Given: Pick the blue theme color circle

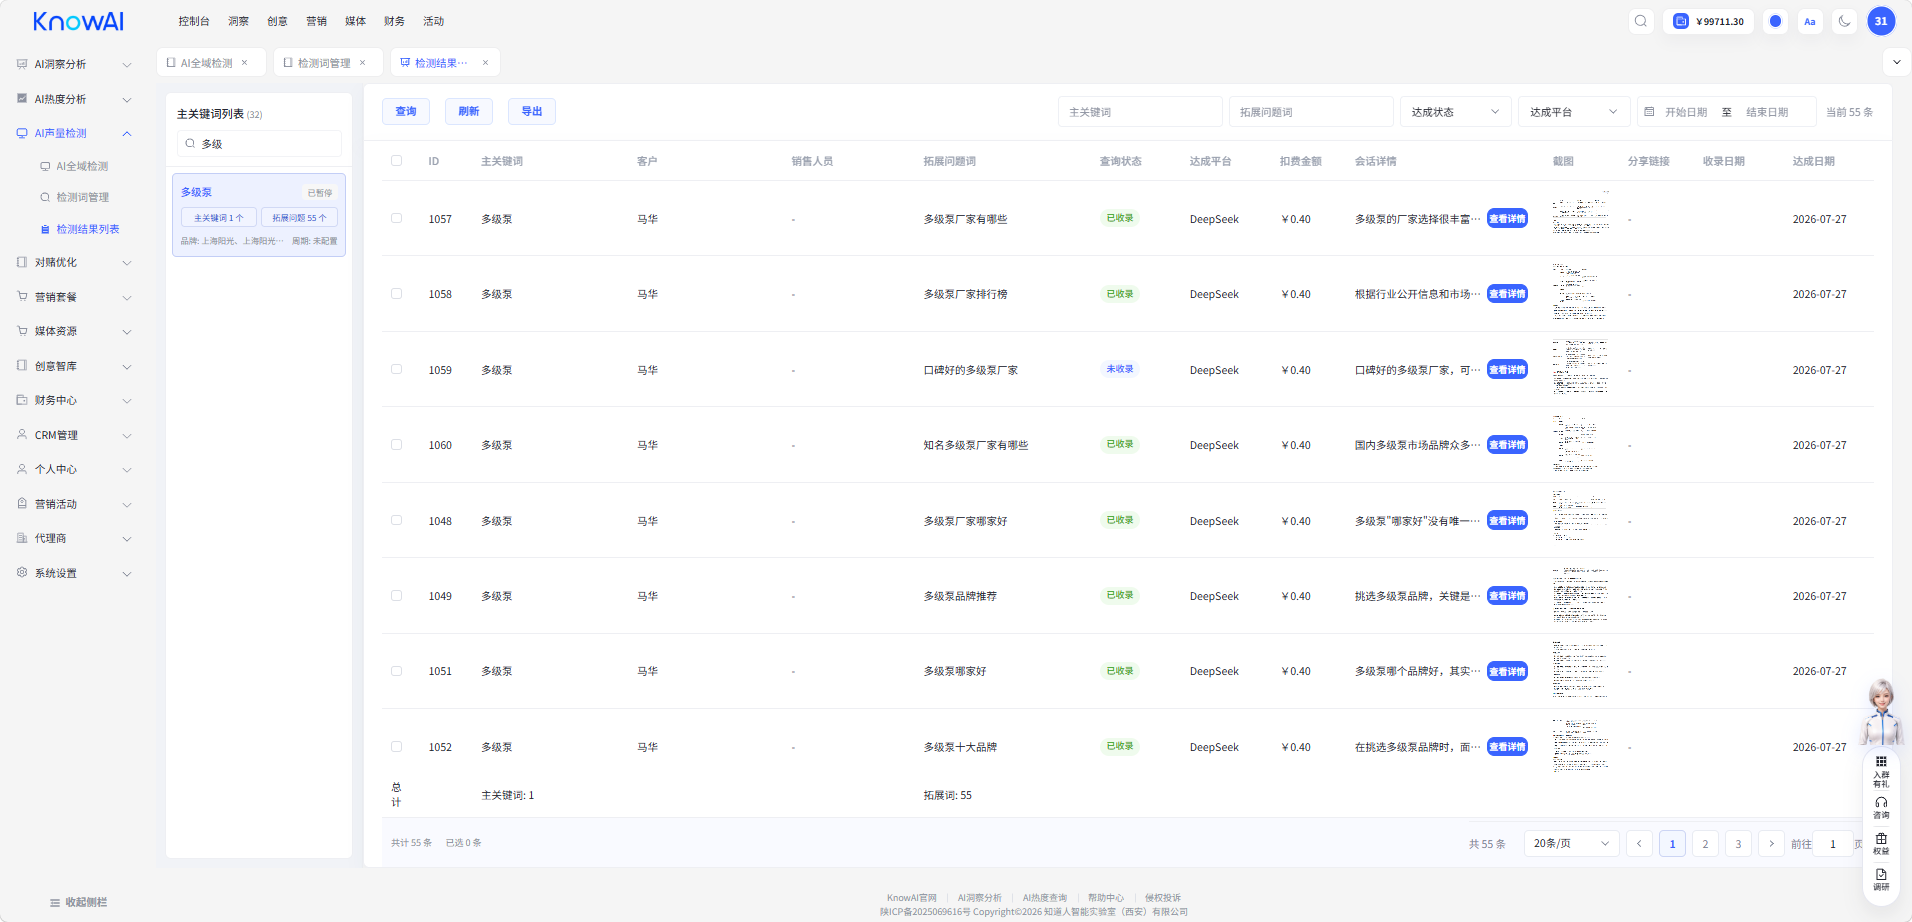Looking at the screenshot, I should click(x=1776, y=21).
